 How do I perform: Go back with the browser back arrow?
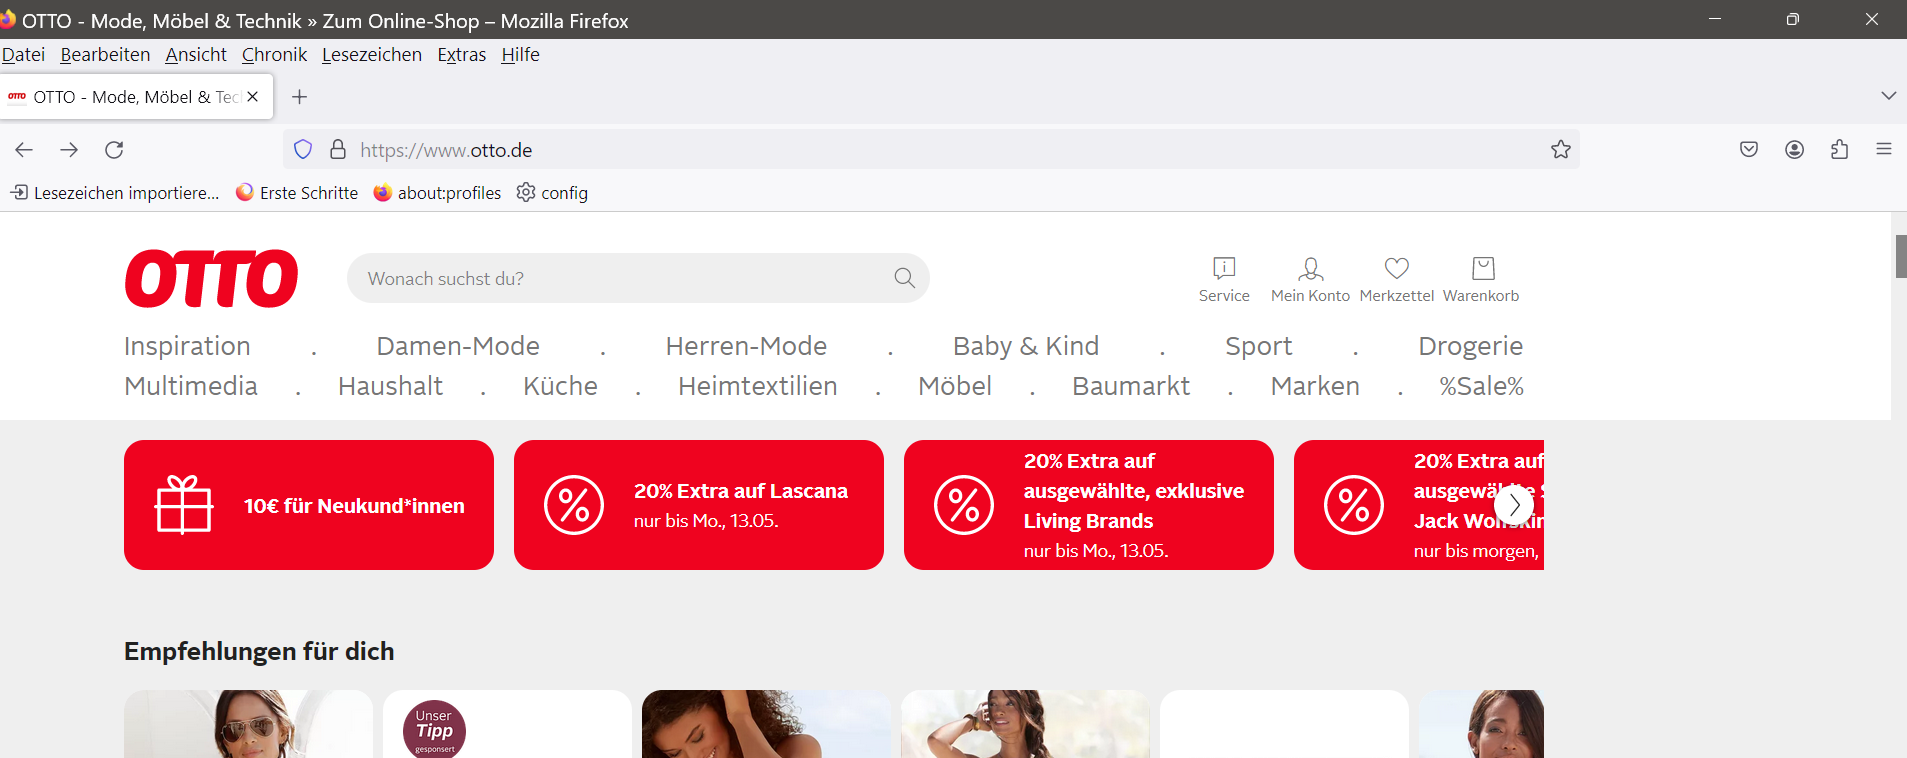pos(24,150)
